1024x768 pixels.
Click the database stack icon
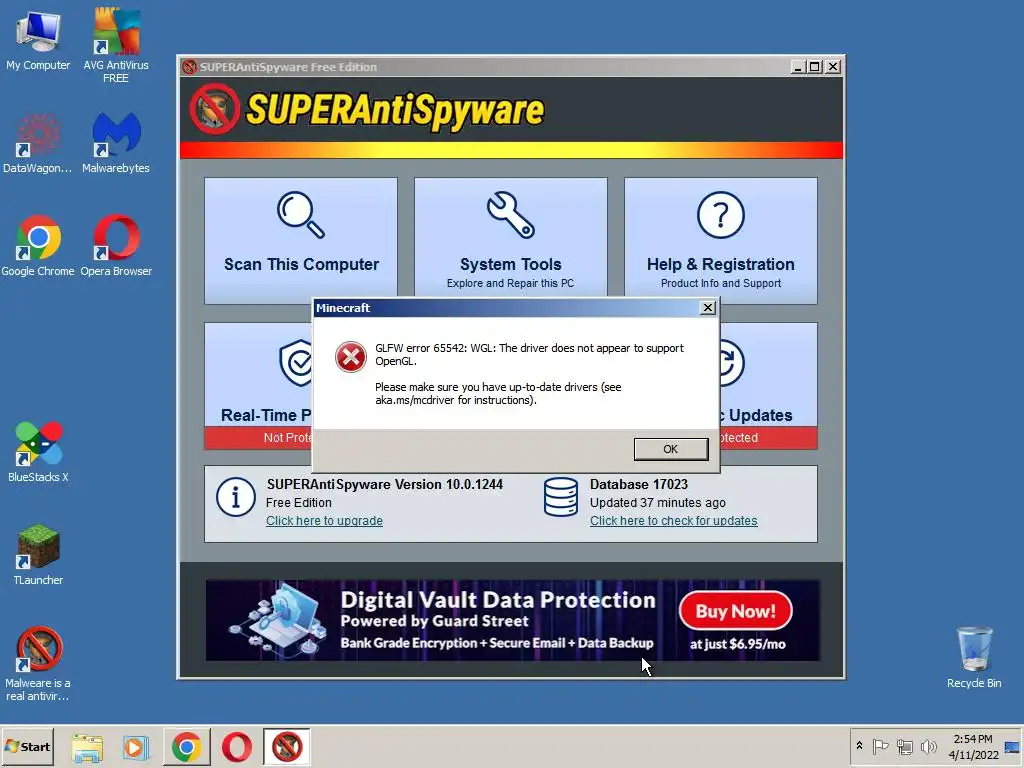coord(561,497)
